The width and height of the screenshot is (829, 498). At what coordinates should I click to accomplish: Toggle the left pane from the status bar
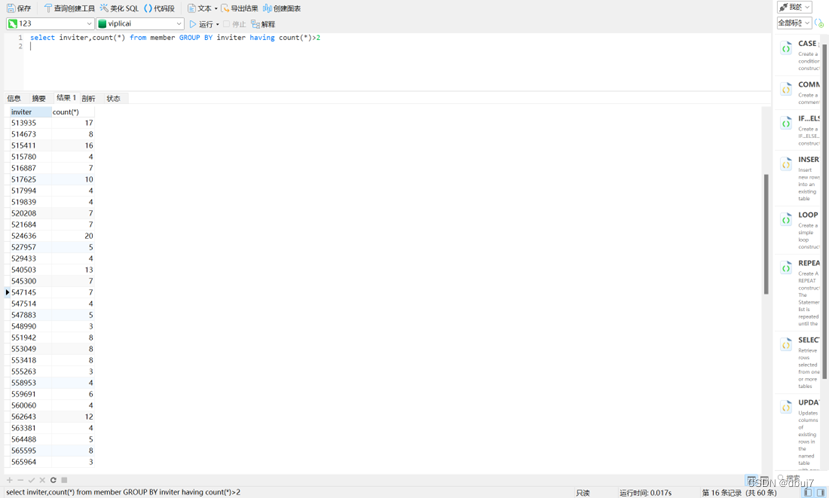point(807,492)
